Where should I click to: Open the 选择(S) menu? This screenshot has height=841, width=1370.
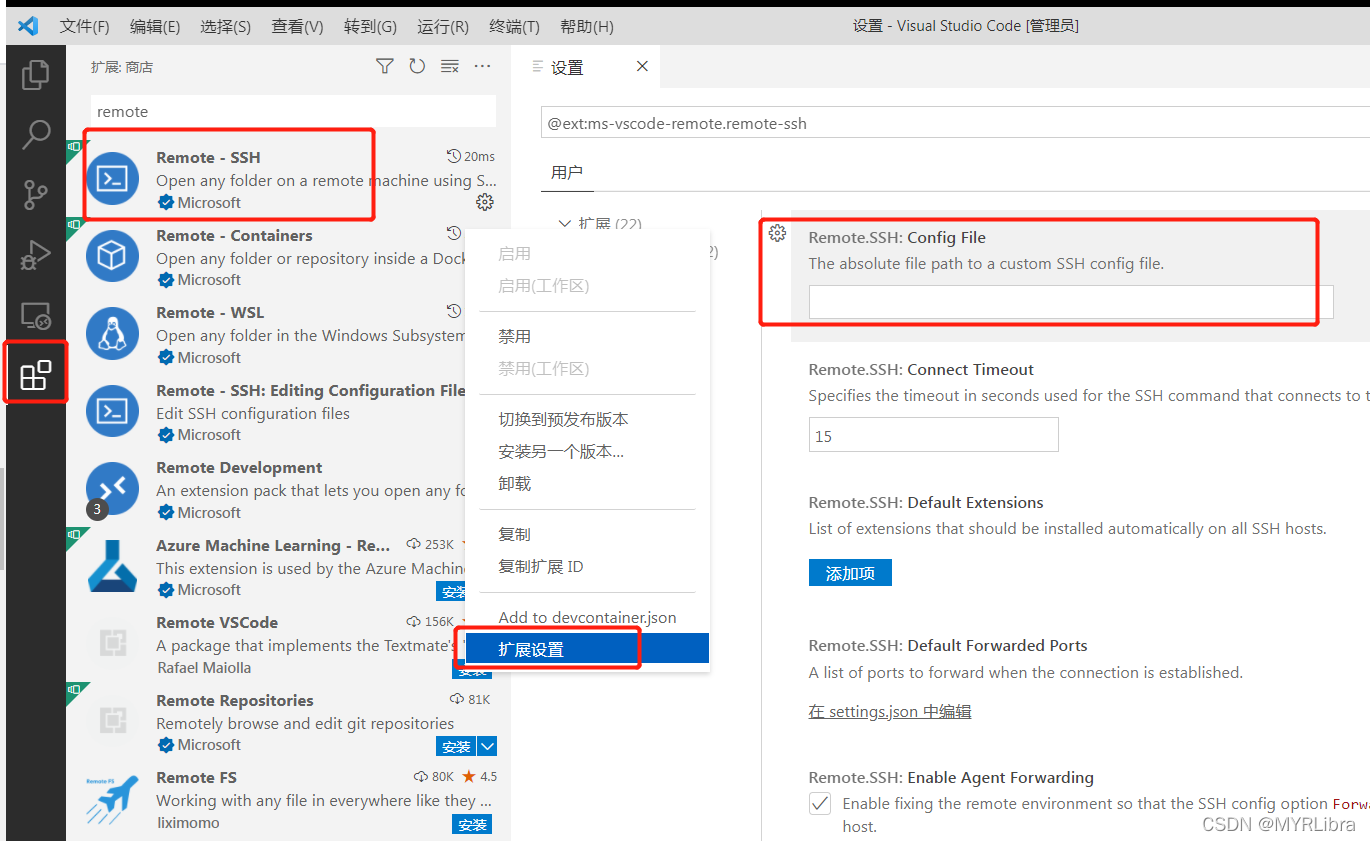226,26
